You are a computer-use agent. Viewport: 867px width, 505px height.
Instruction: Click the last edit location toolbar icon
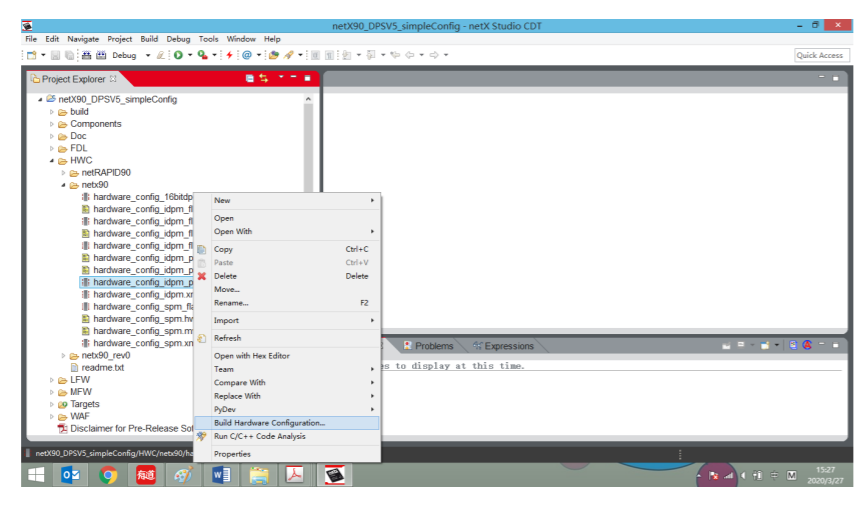tap(395, 55)
